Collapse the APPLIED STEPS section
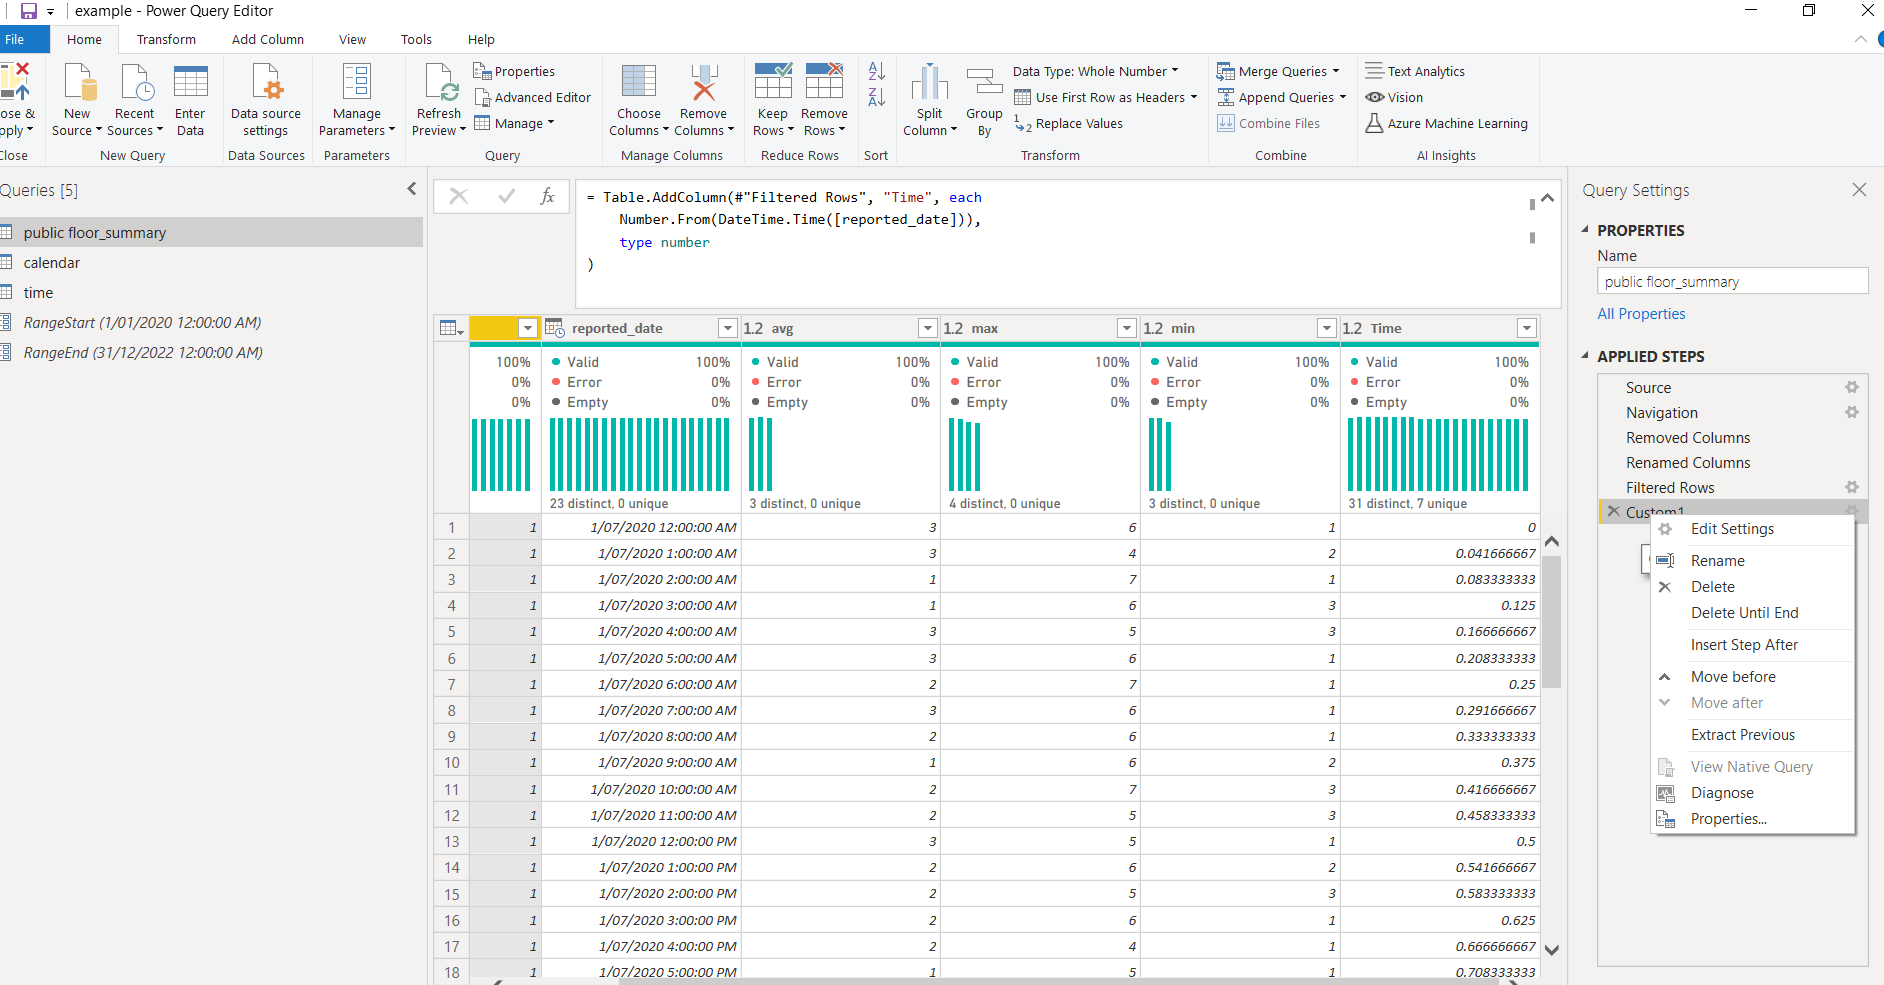The width and height of the screenshot is (1884, 985). [1584, 356]
